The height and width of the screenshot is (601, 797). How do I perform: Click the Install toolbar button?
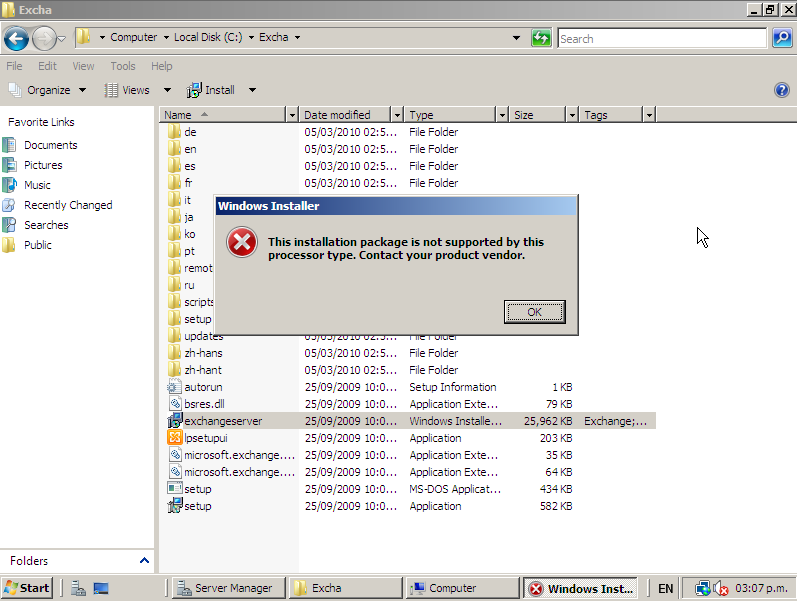point(210,90)
